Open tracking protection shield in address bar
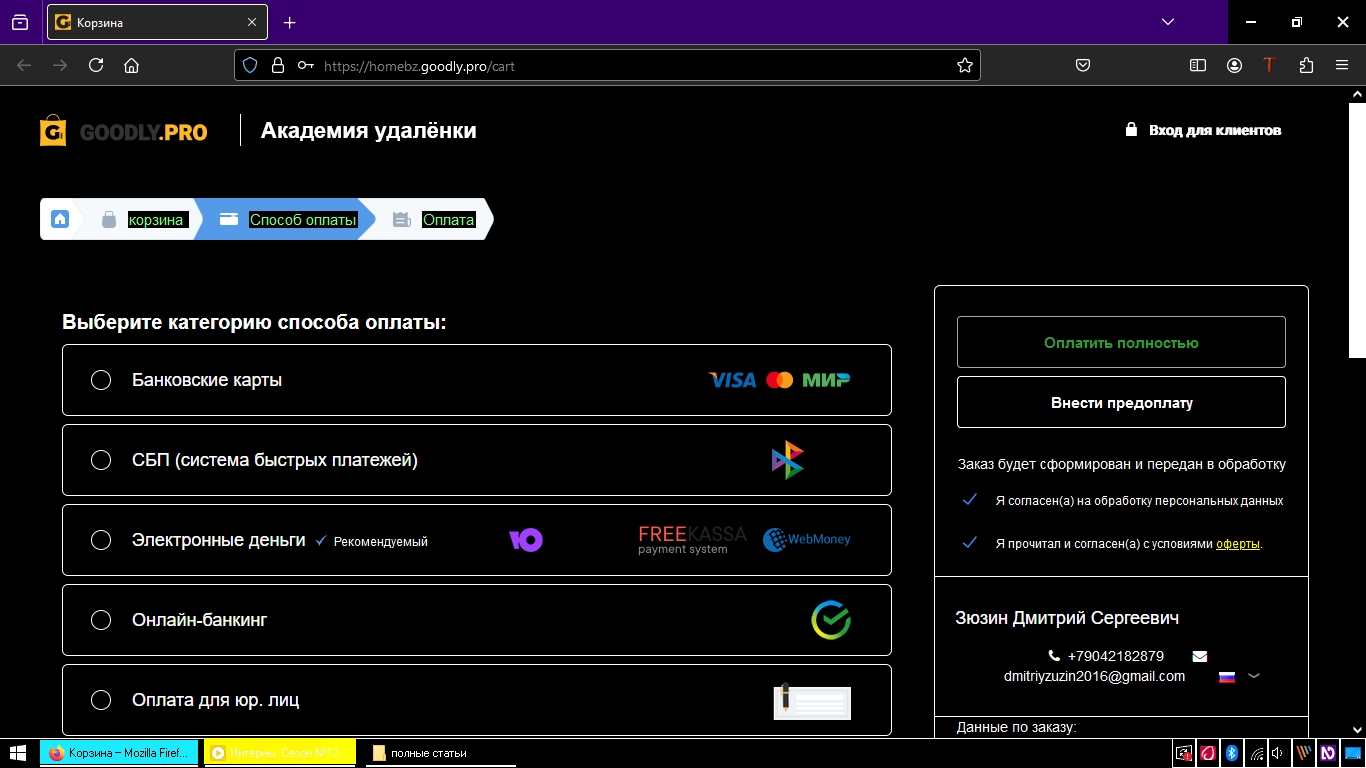This screenshot has height=768, width=1366. tap(250, 65)
